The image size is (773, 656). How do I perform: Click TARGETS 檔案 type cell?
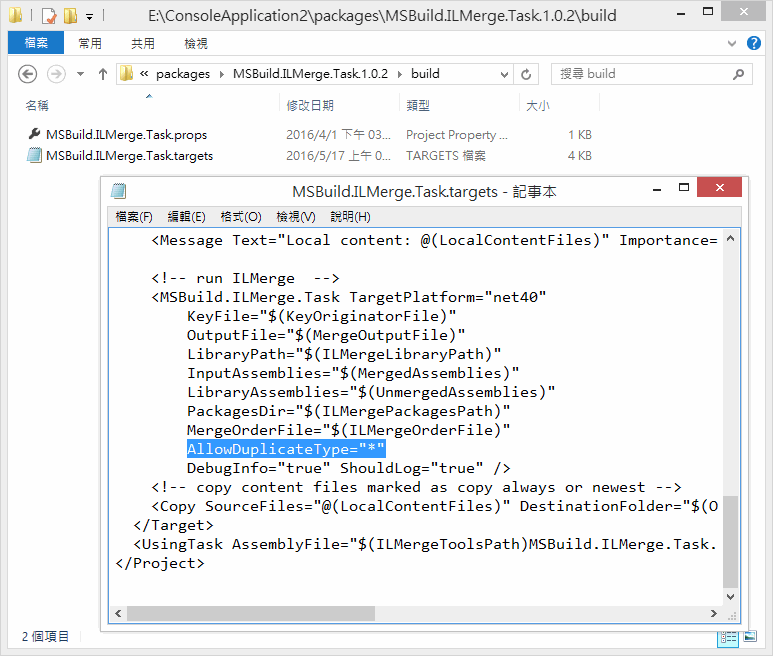(x=446, y=156)
